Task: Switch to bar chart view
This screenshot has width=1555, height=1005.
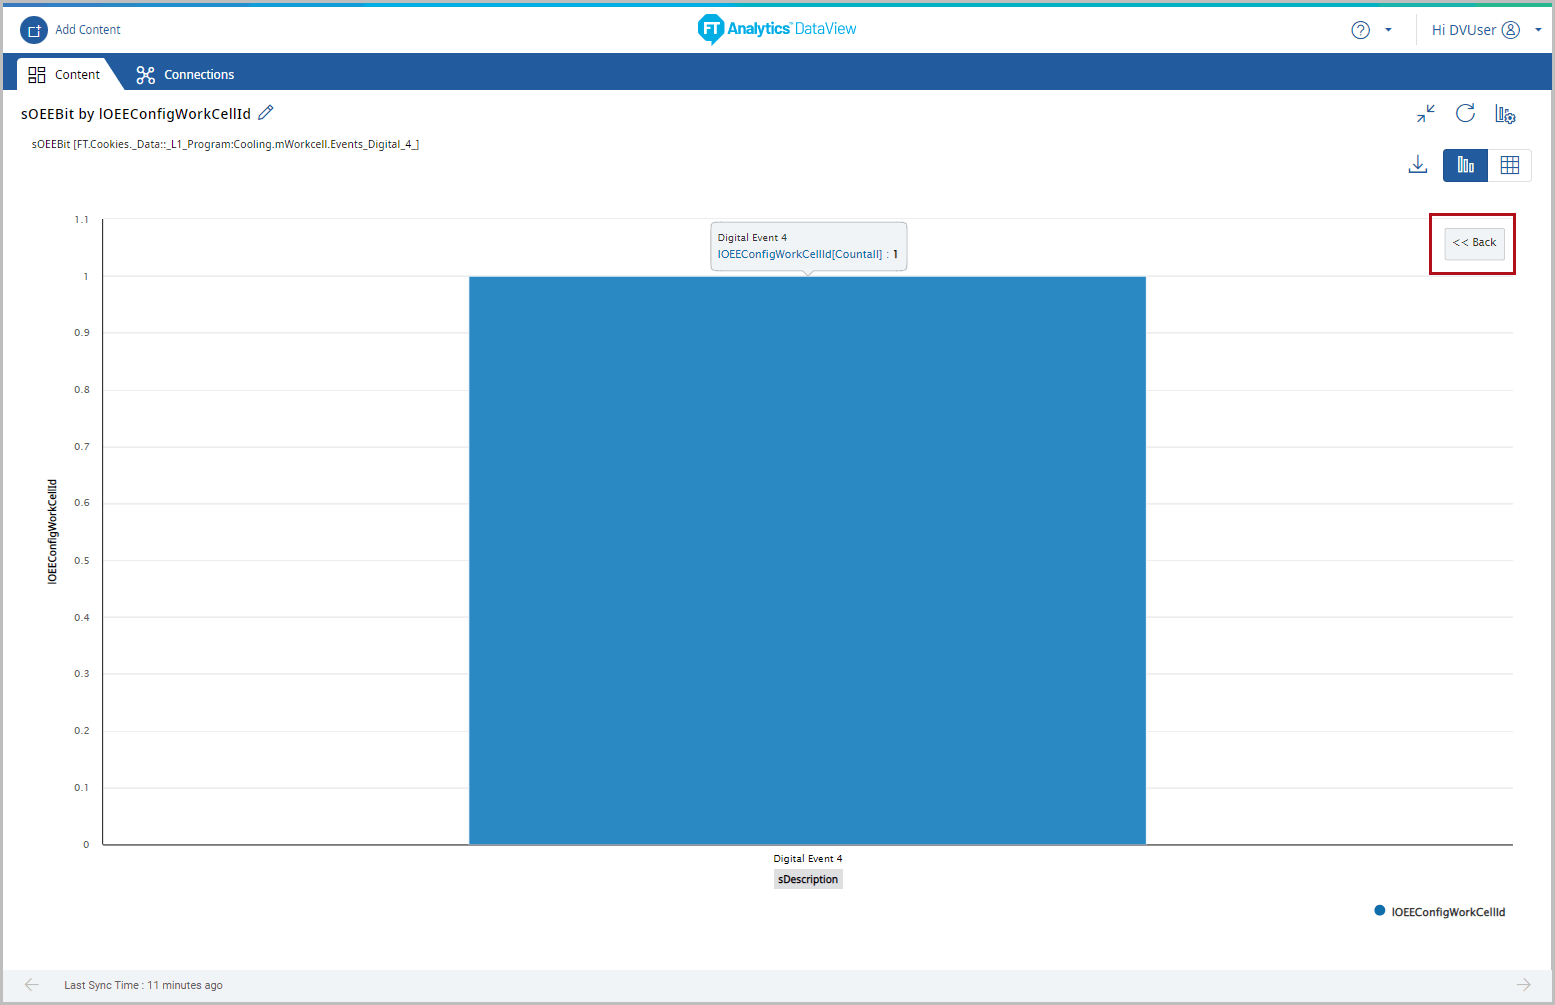Action: click(1465, 165)
